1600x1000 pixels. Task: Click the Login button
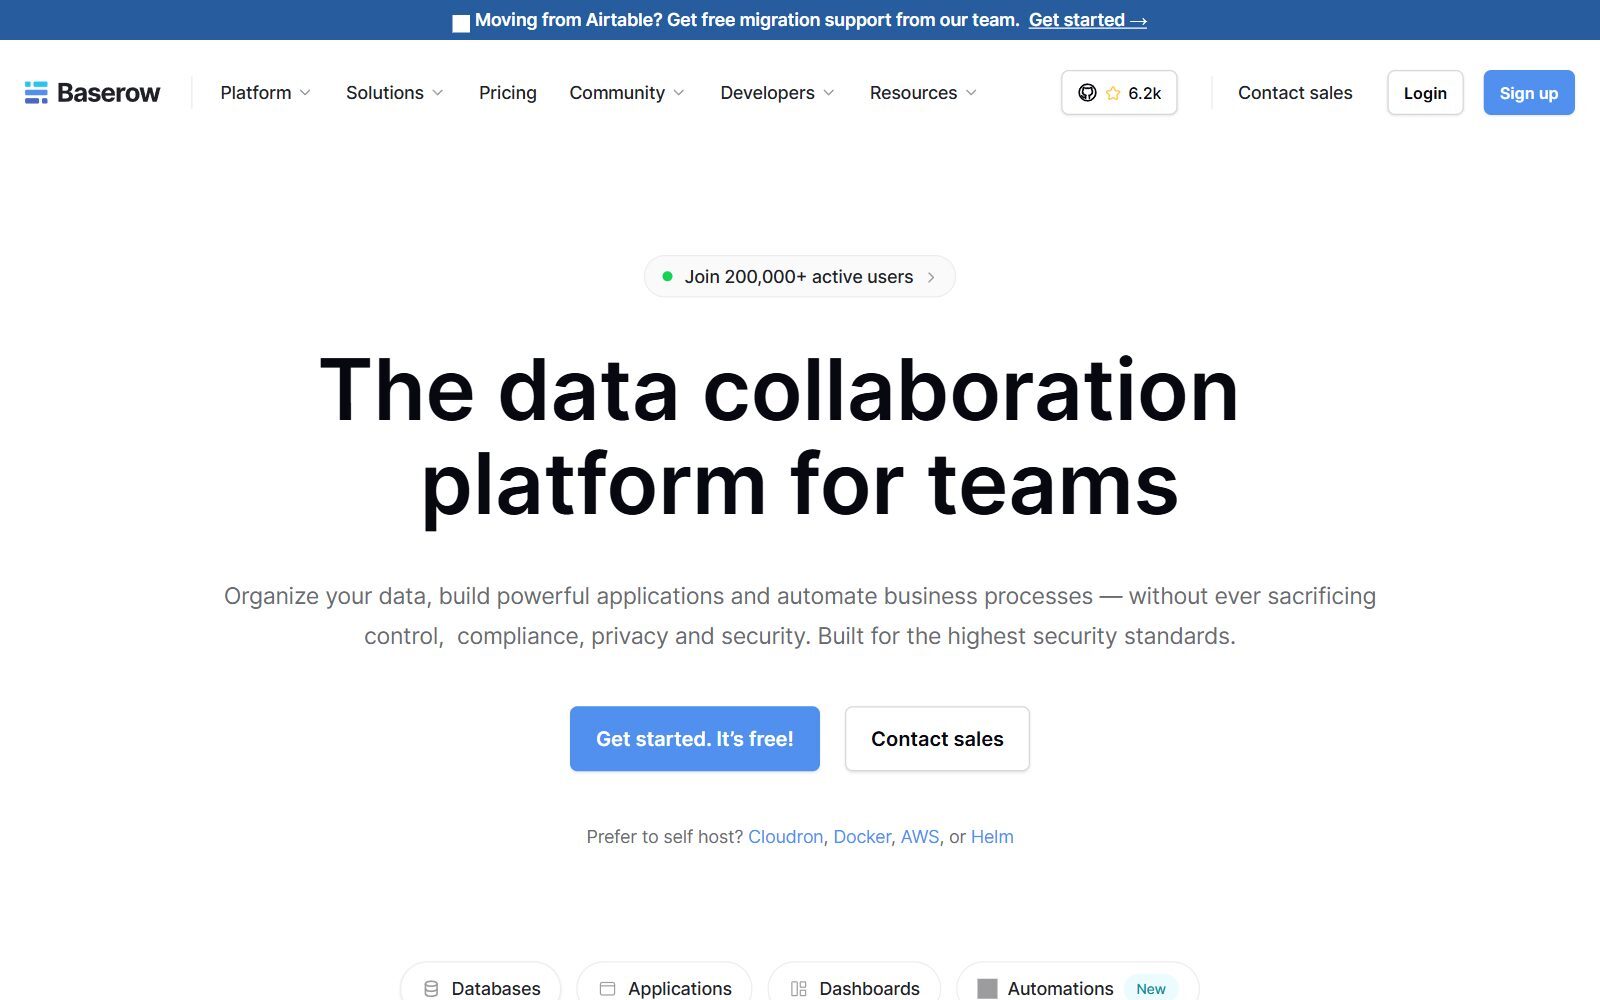pyautogui.click(x=1425, y=93)
